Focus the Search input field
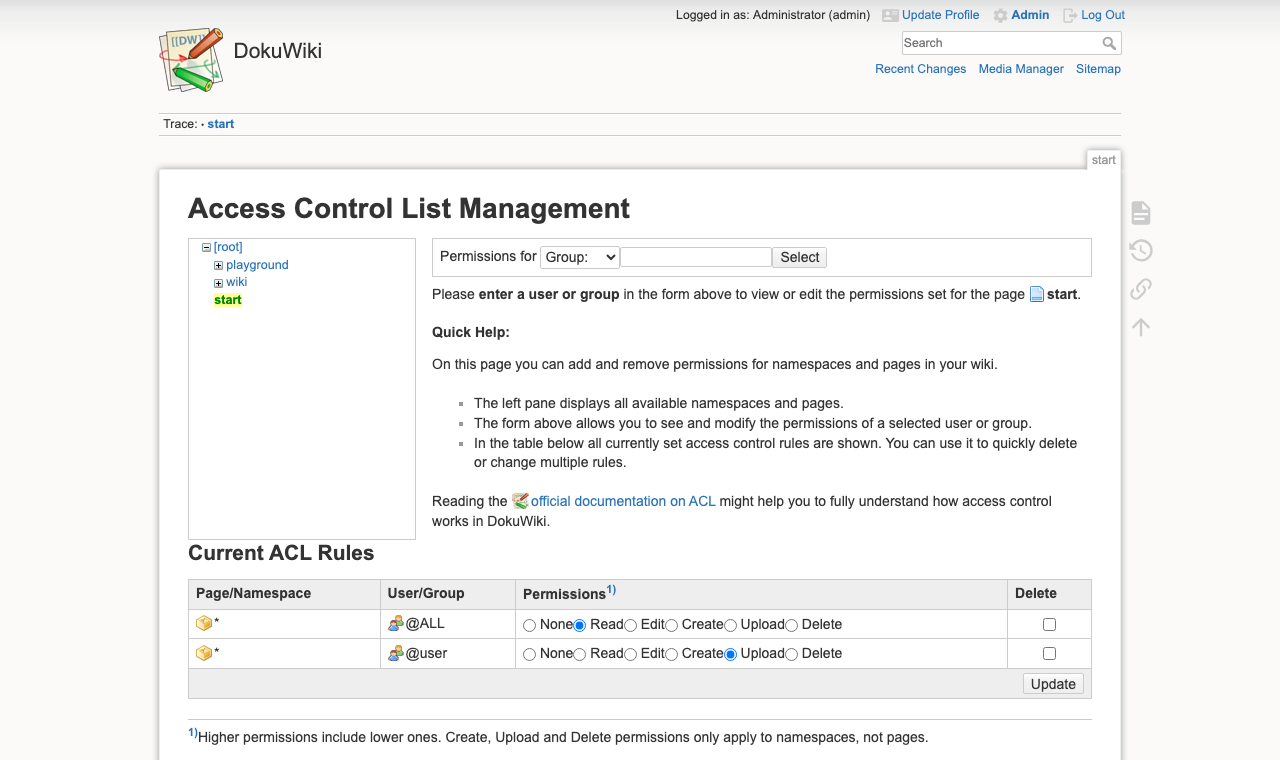Screen dimensions: 1280x760 (1001, 43)
